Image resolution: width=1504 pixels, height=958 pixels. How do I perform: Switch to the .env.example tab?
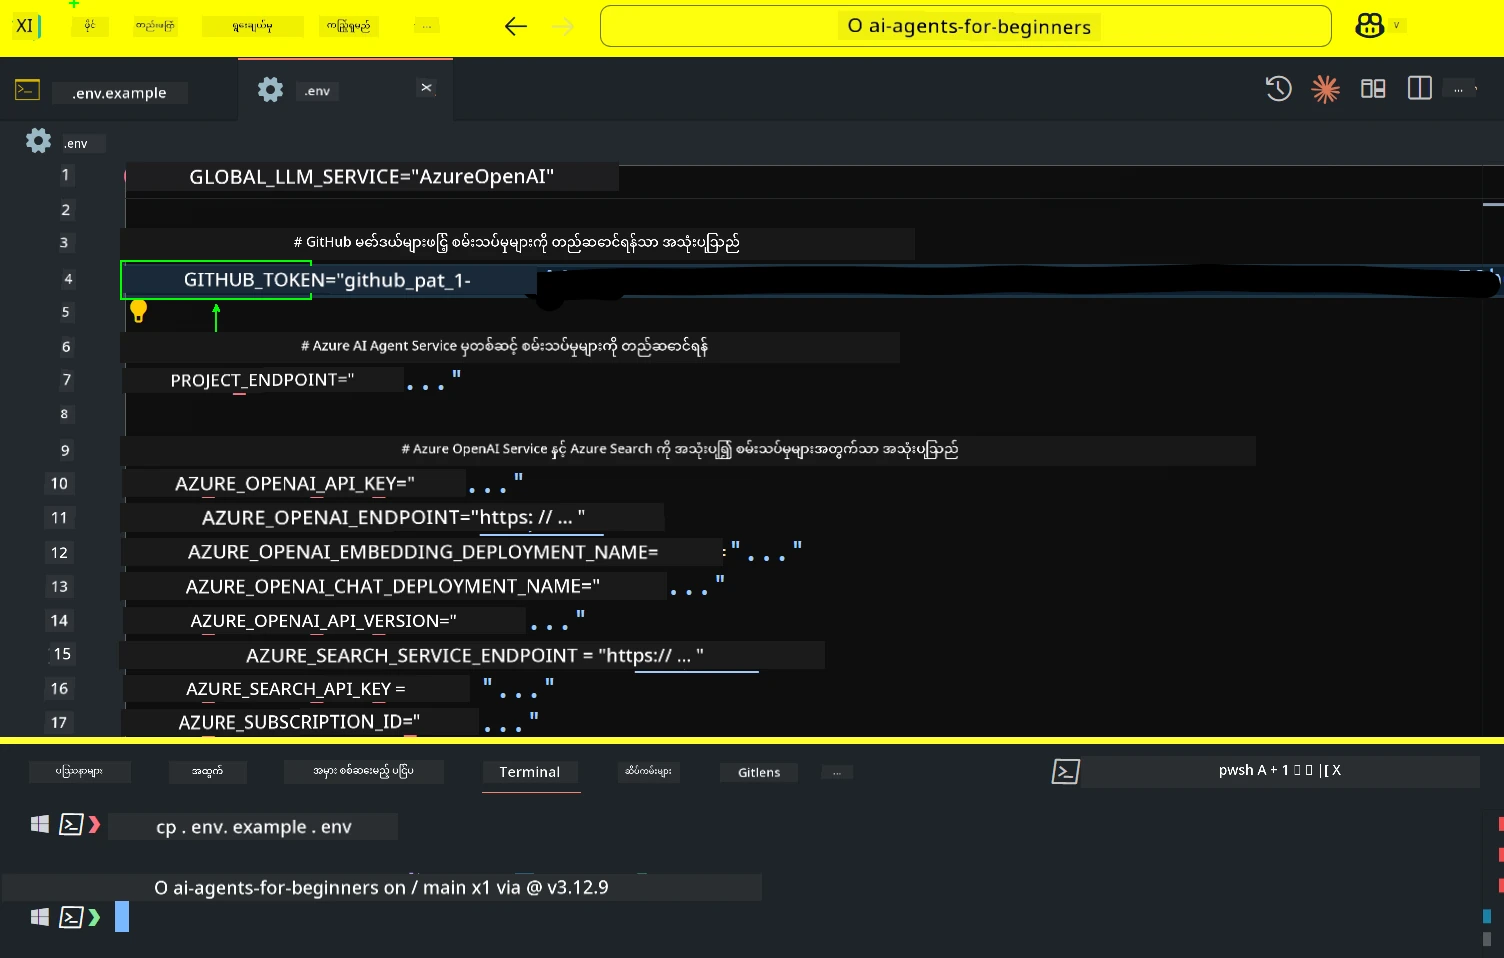(x=119, y=92)
